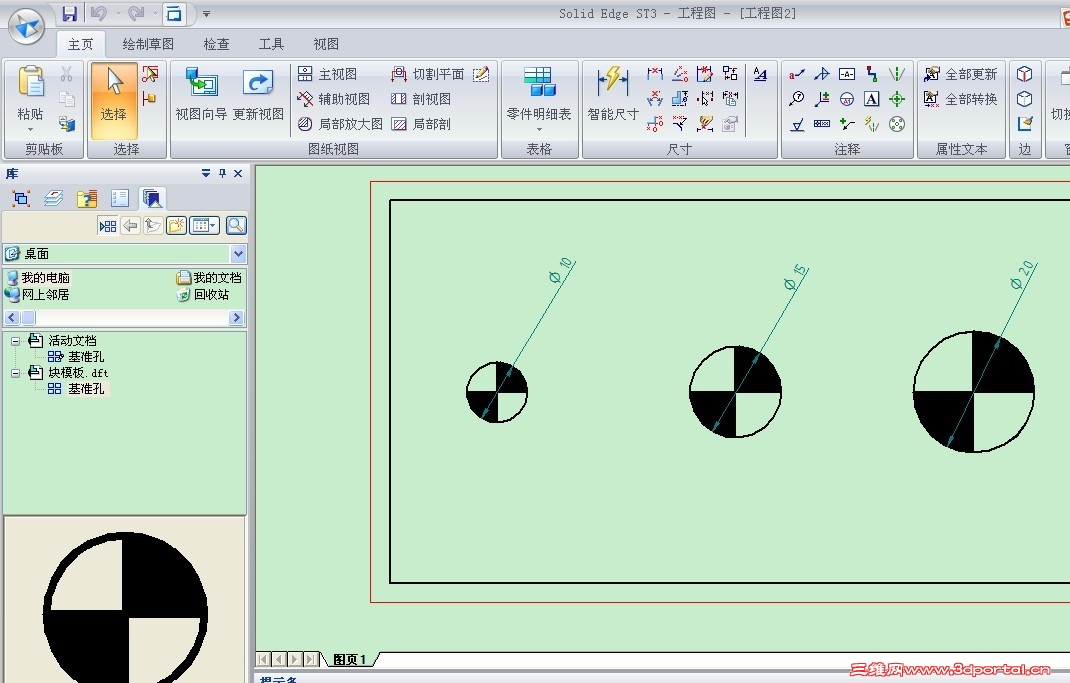Create an 辅助视图 auxiliary view
The image size is (1070, 683).
[334, 99]
